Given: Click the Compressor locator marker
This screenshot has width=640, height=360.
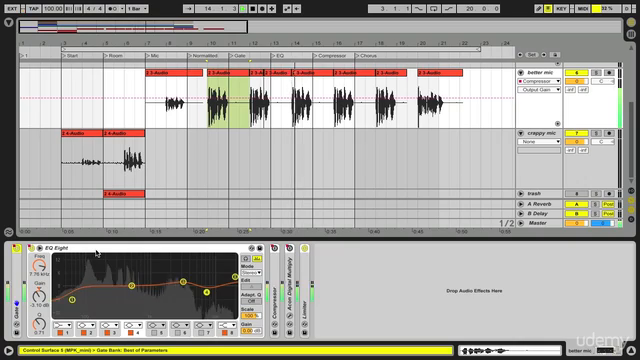Looking at the screenshot, I should coord(330,56).
